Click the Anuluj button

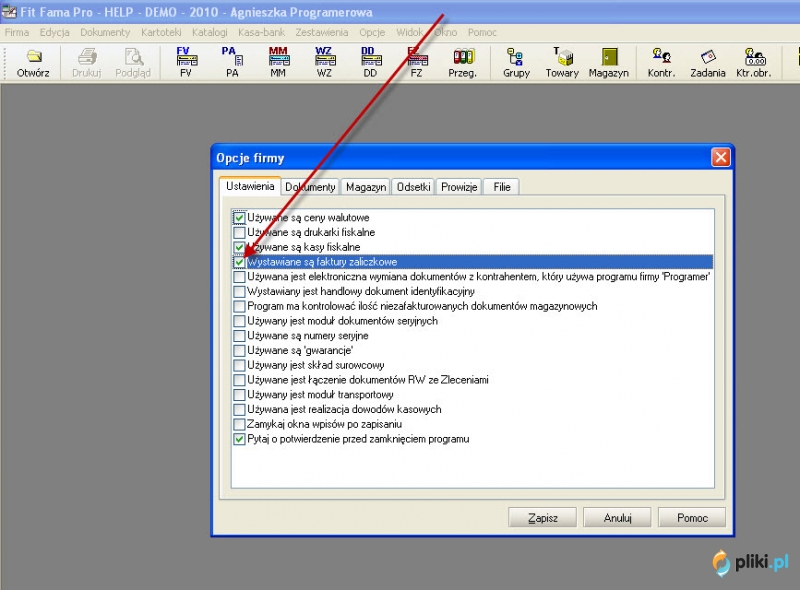pos(617,518)
